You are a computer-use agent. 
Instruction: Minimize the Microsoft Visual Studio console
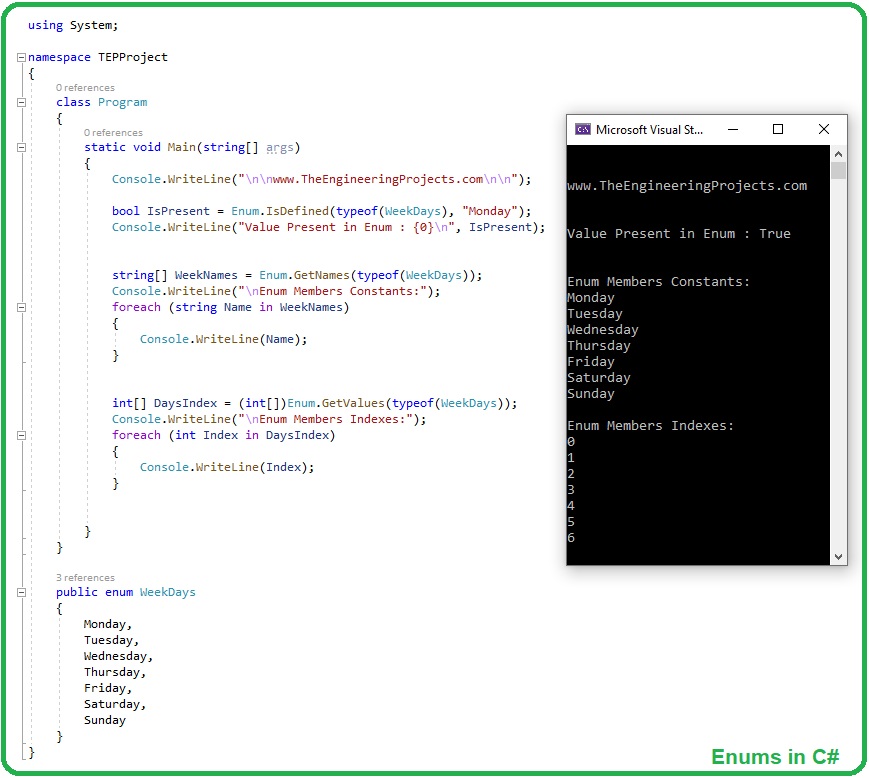coord(733,130)
